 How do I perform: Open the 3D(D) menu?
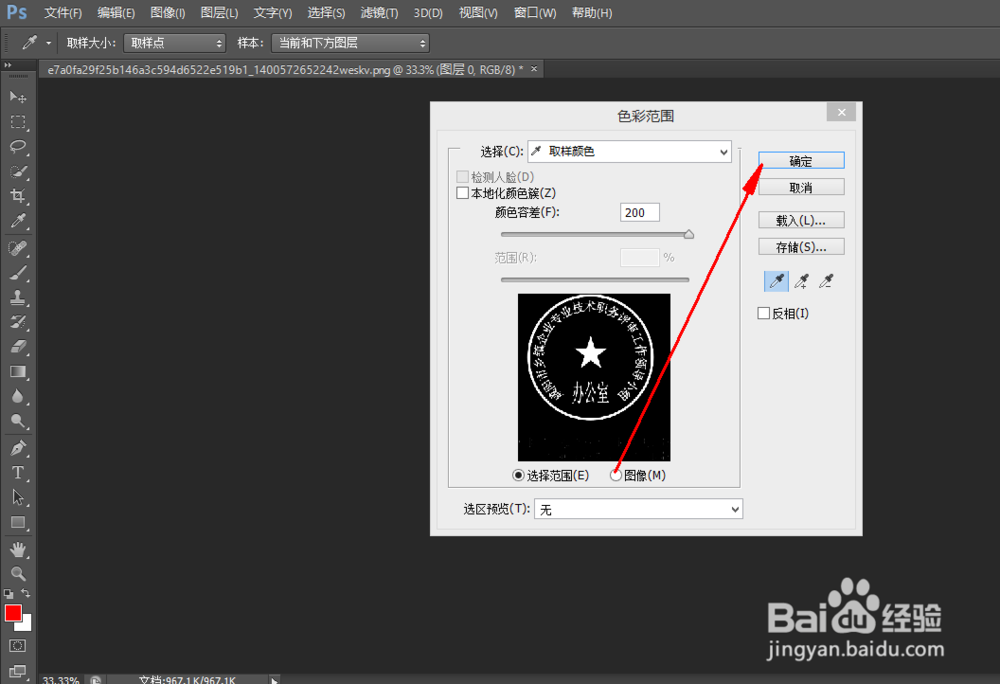click(428, 13)
